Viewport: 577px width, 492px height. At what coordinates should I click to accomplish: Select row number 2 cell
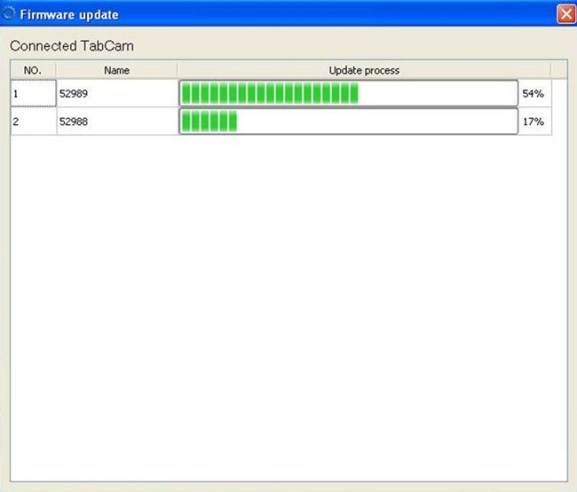pos(33,121)
